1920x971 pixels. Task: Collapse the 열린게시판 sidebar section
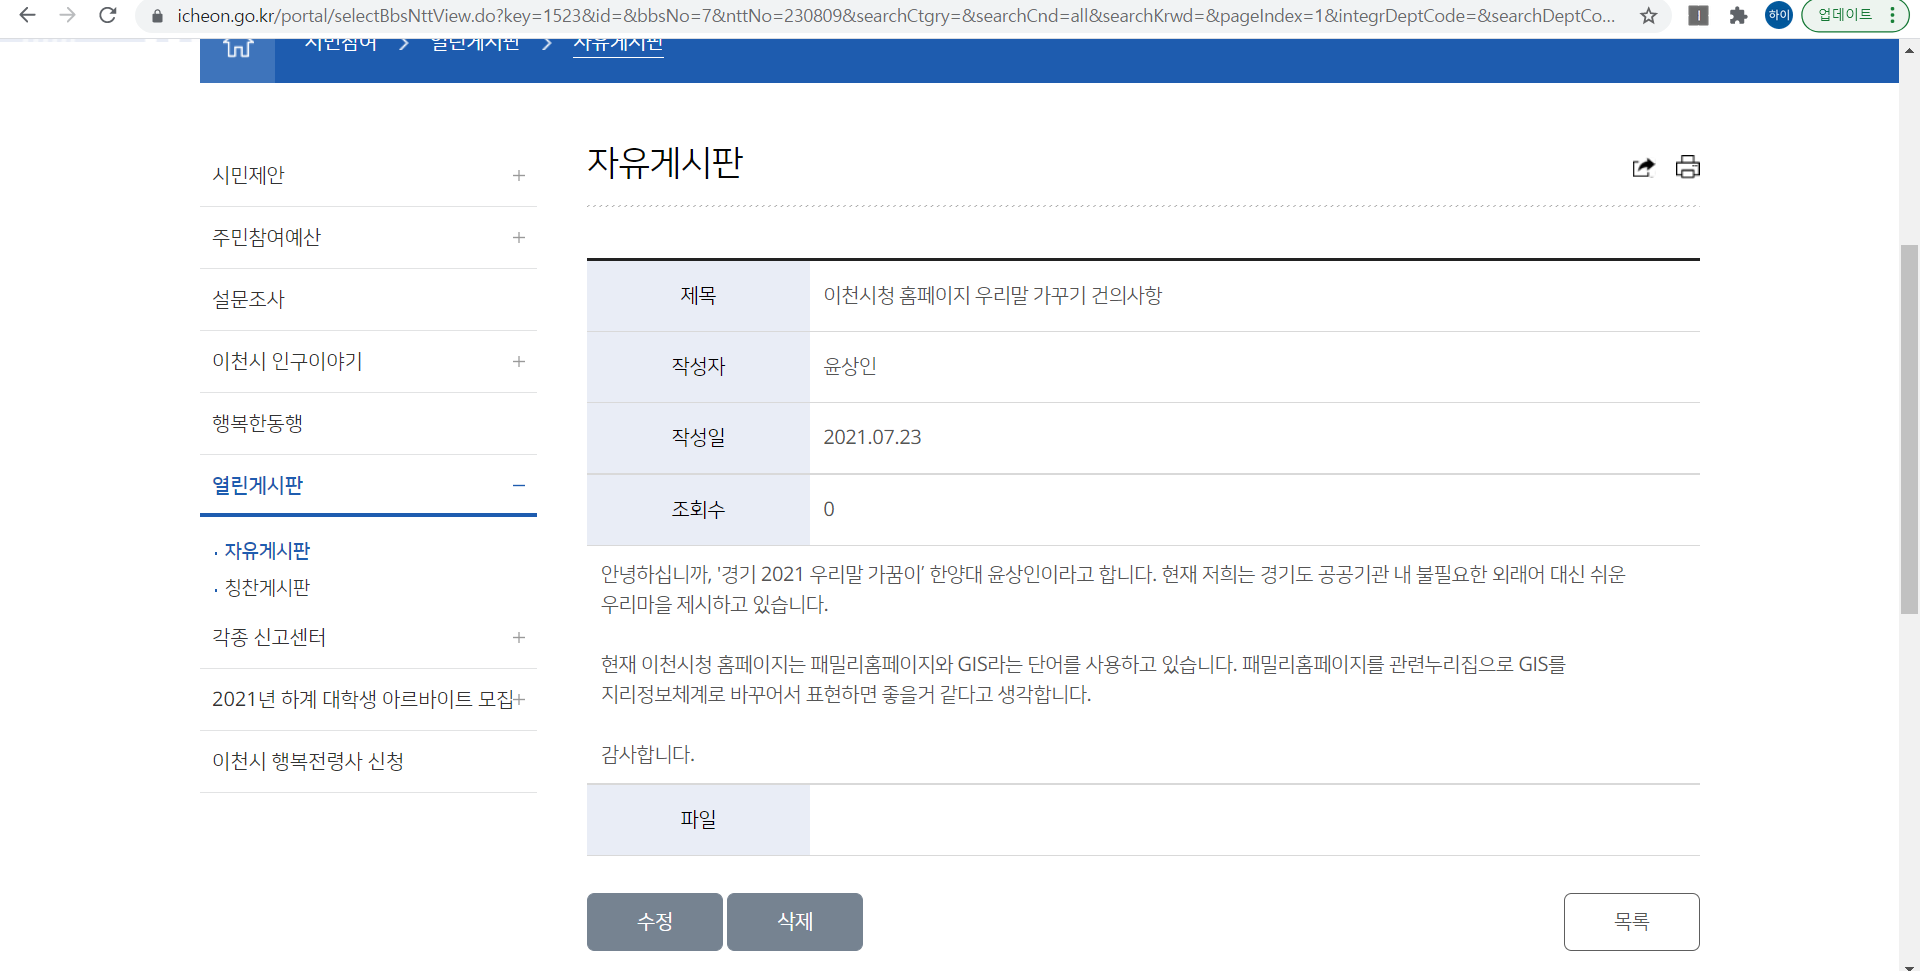[x=518, y=486]
